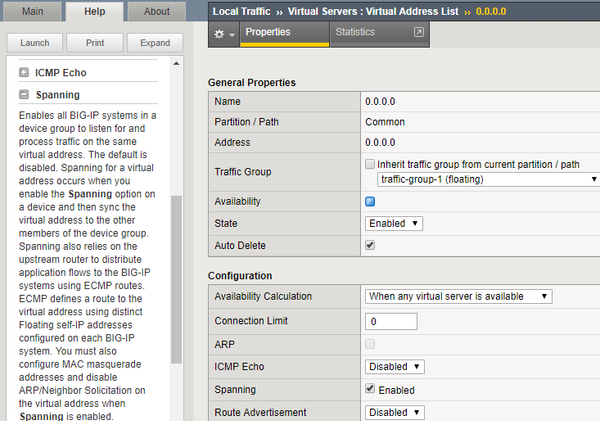600x421 pixels.
Task: Click the Connection Limit label
Action: coord(251,321)
